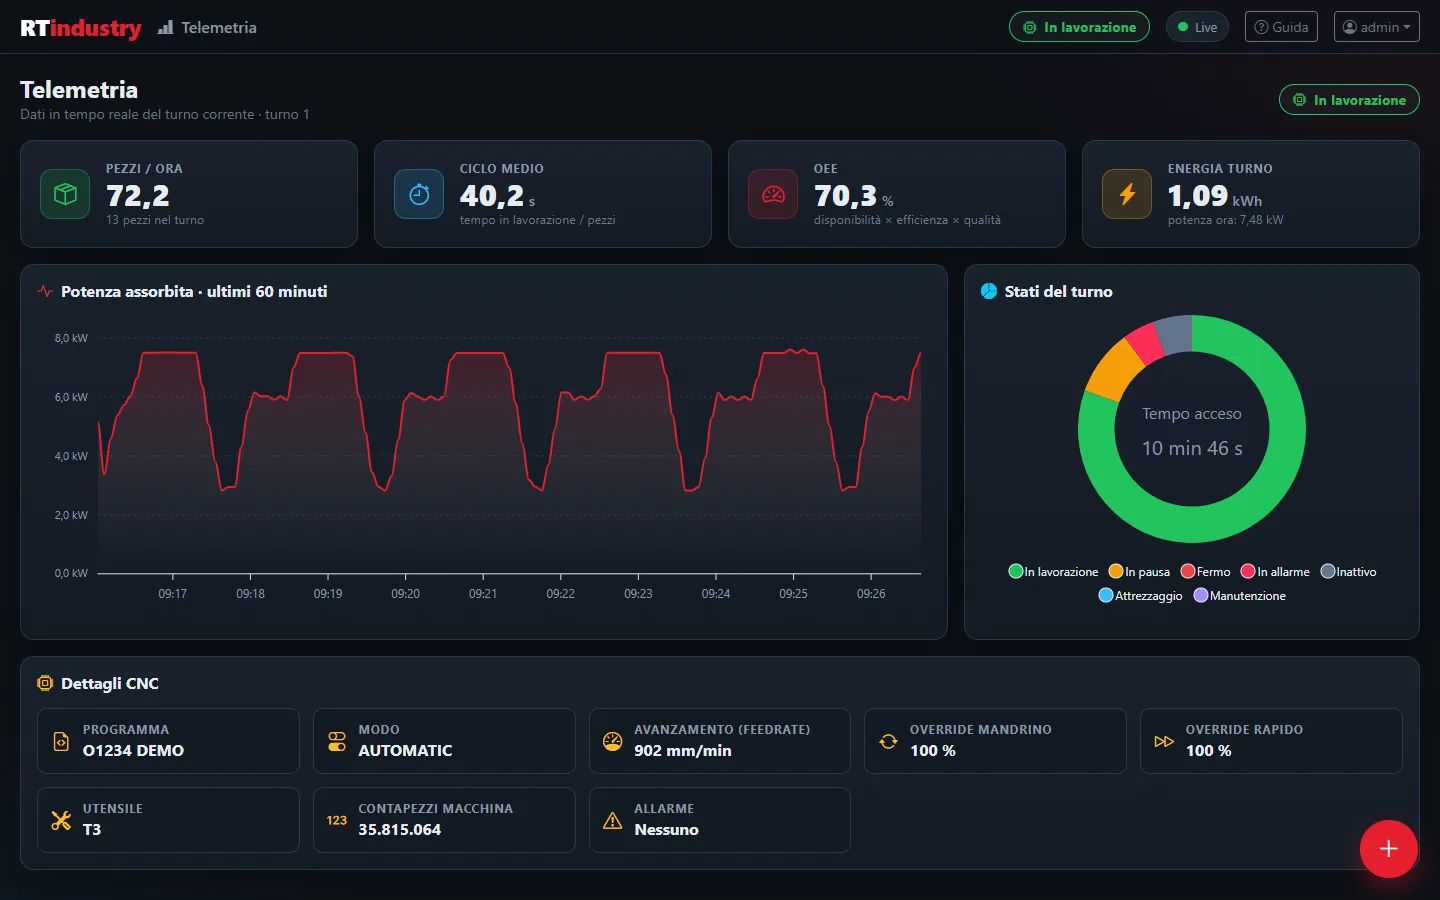
Task: Toggle In lavorazione legend entry
Action: click(x=1053, y=572)
